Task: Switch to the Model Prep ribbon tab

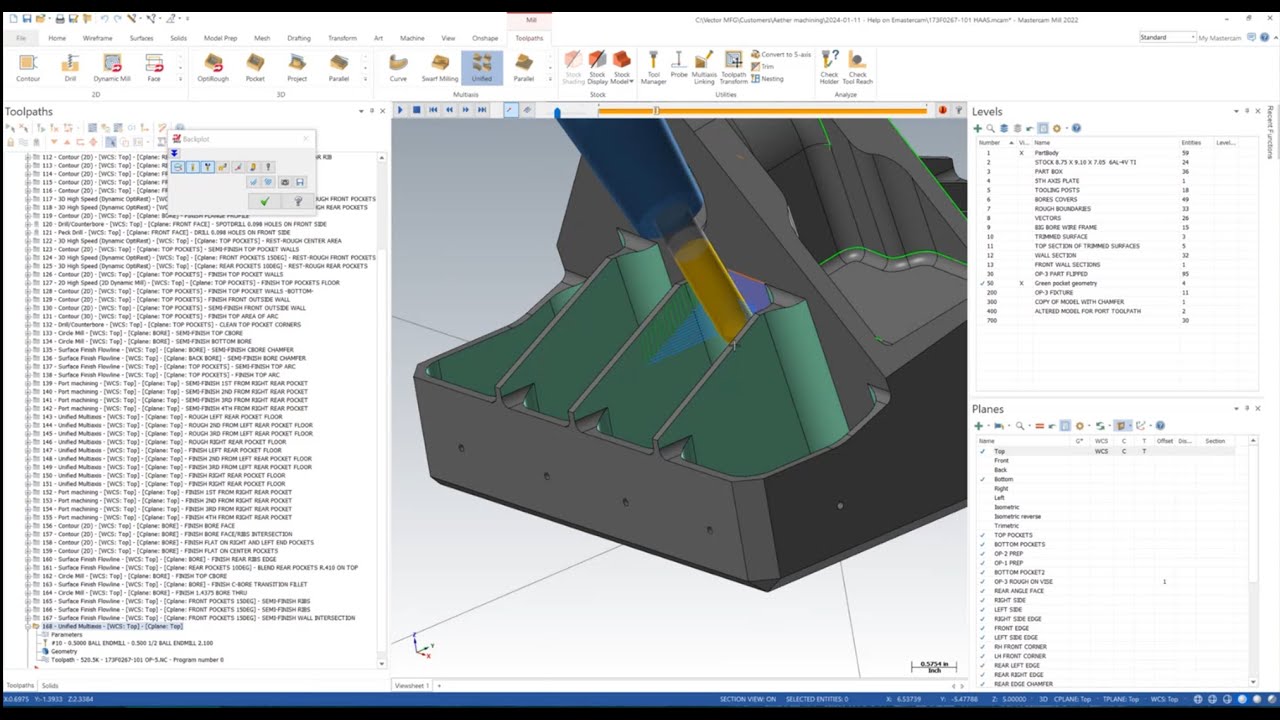Action: (220, 38)
